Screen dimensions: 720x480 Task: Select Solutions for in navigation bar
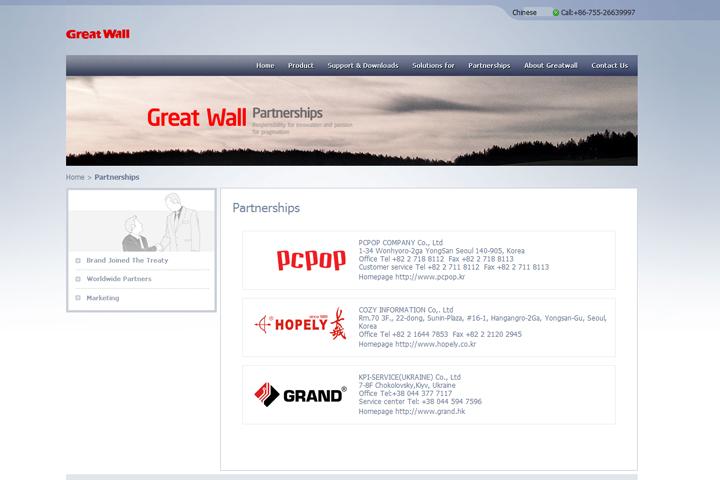(433, 66)
